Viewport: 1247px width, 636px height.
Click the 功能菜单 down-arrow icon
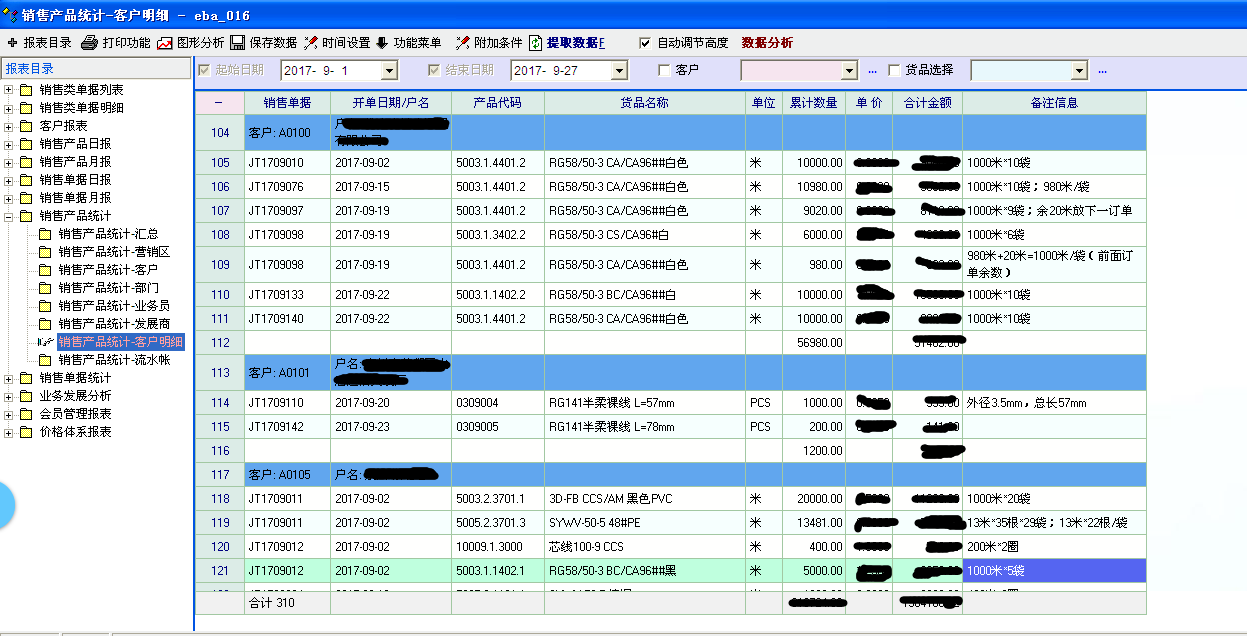(382, 43)
